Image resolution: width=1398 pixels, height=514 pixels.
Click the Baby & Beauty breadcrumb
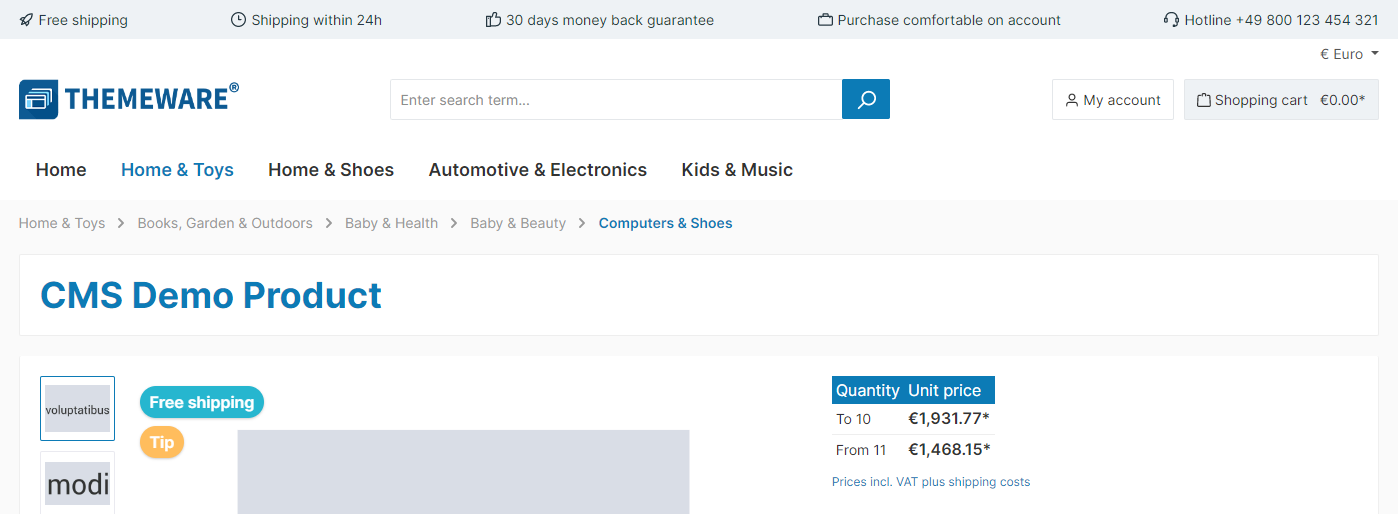point(518,223)
